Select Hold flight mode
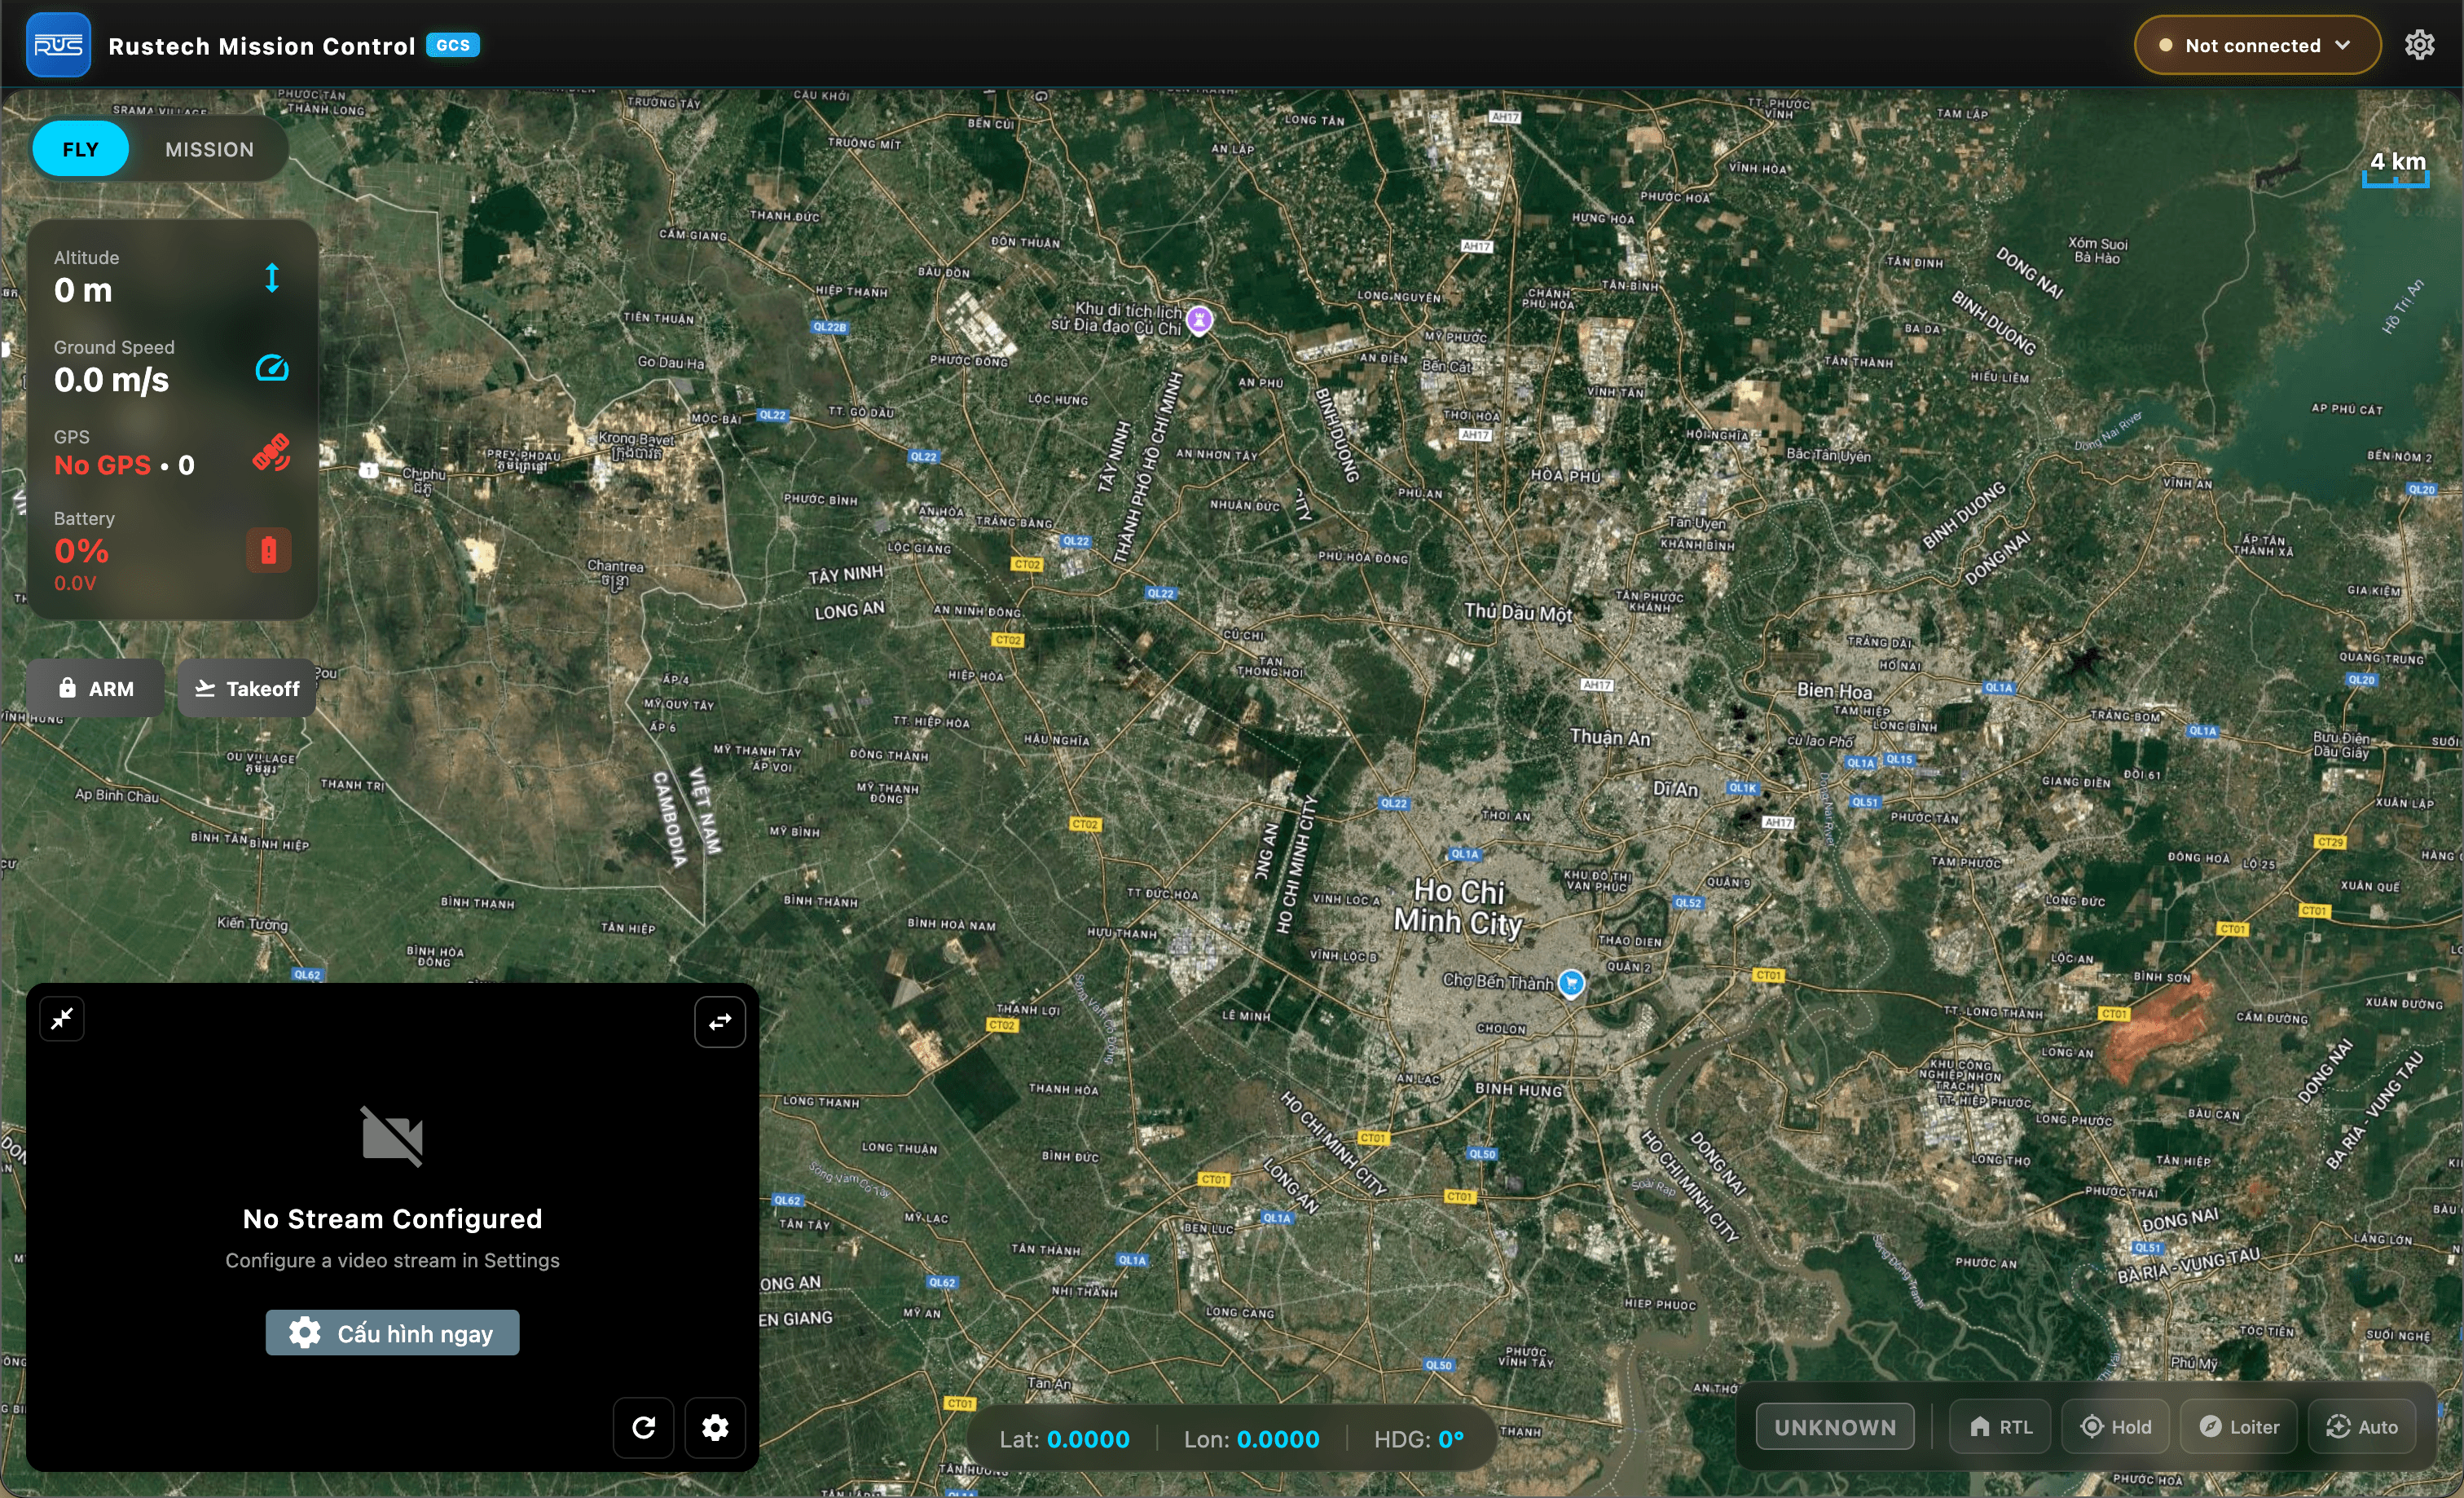The width and height of the screenshot is (2464, 1498). (2115, 1427)
